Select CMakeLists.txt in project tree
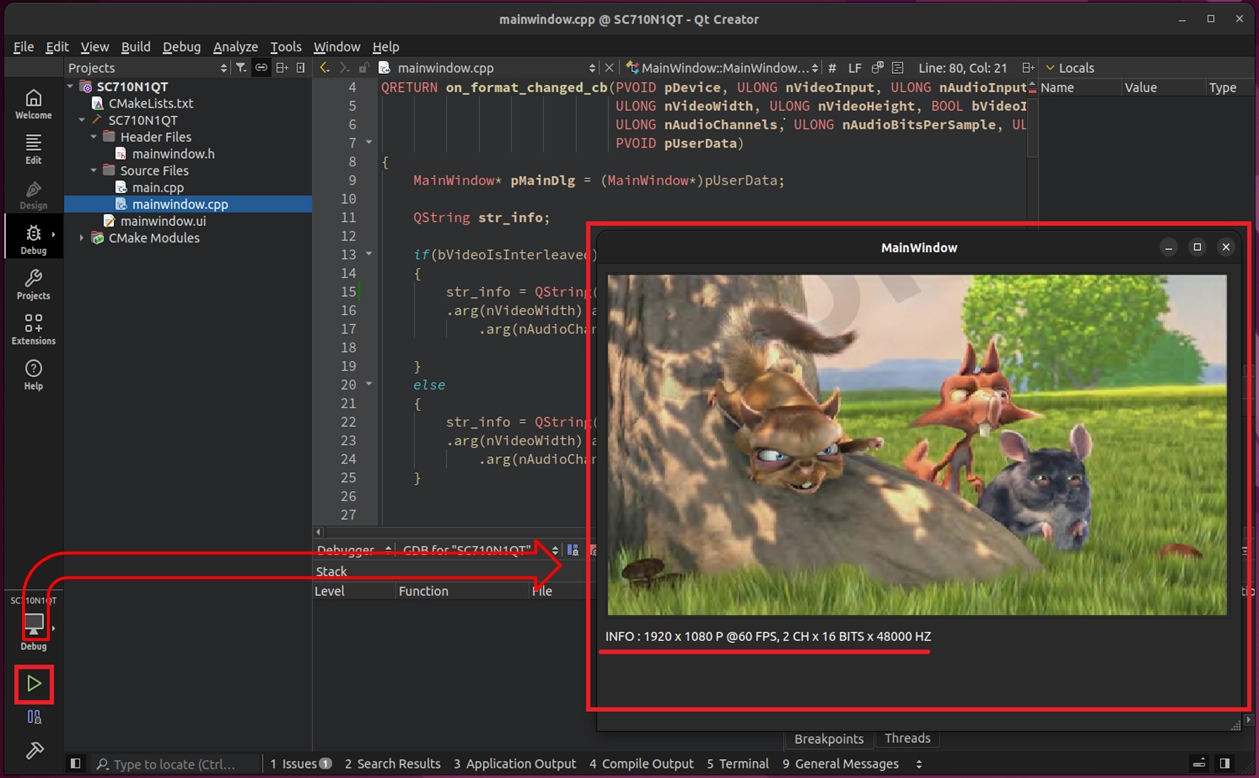 [150, 103]
